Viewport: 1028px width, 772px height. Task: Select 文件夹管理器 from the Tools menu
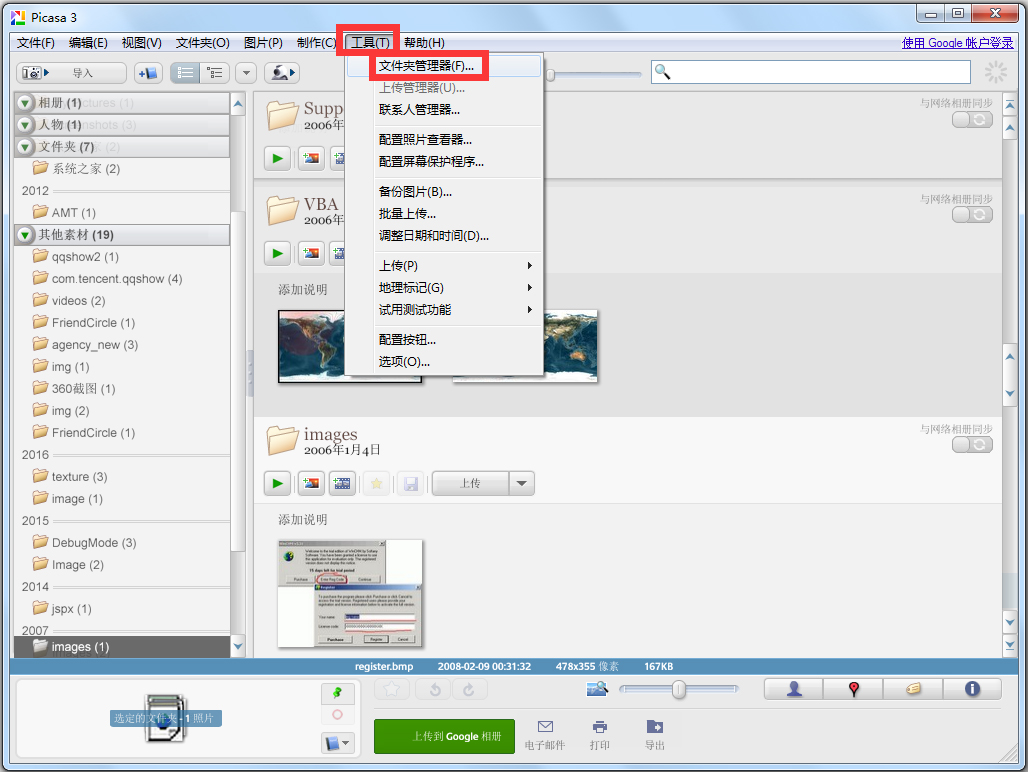click(x=426, y=66)
